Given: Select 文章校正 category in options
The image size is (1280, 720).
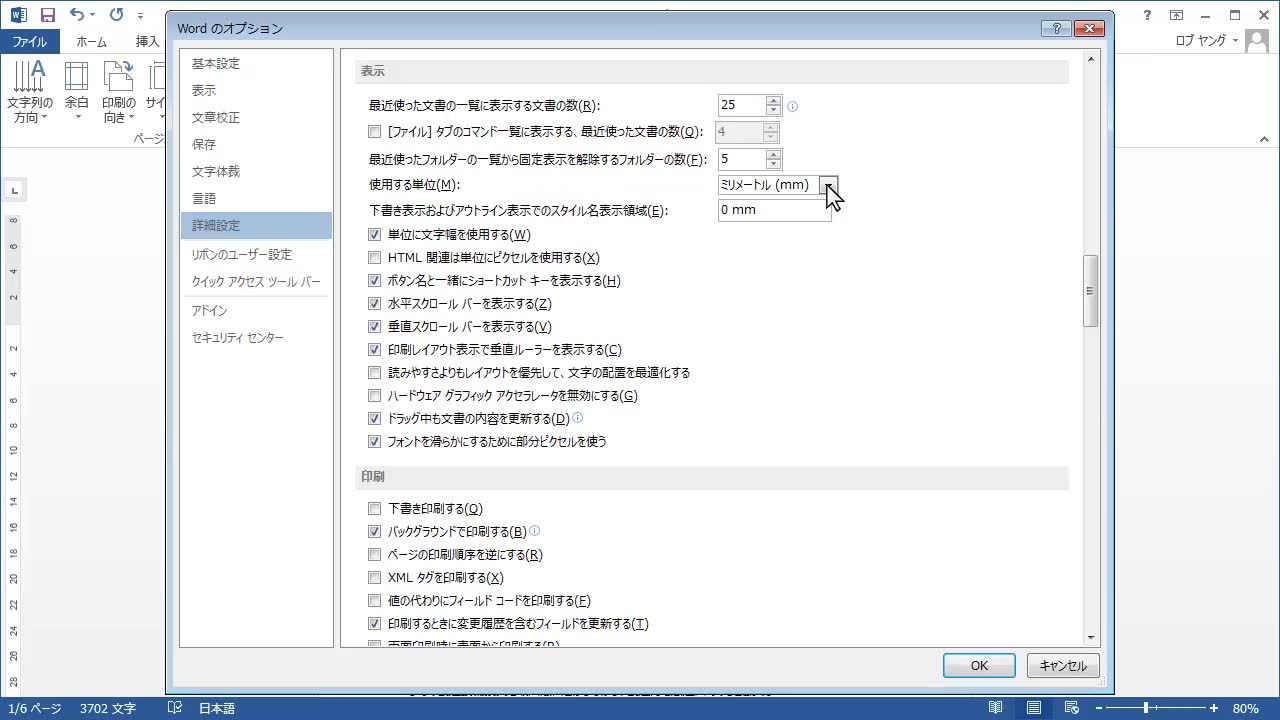Looking at the screenshot, I should (256, 118).
